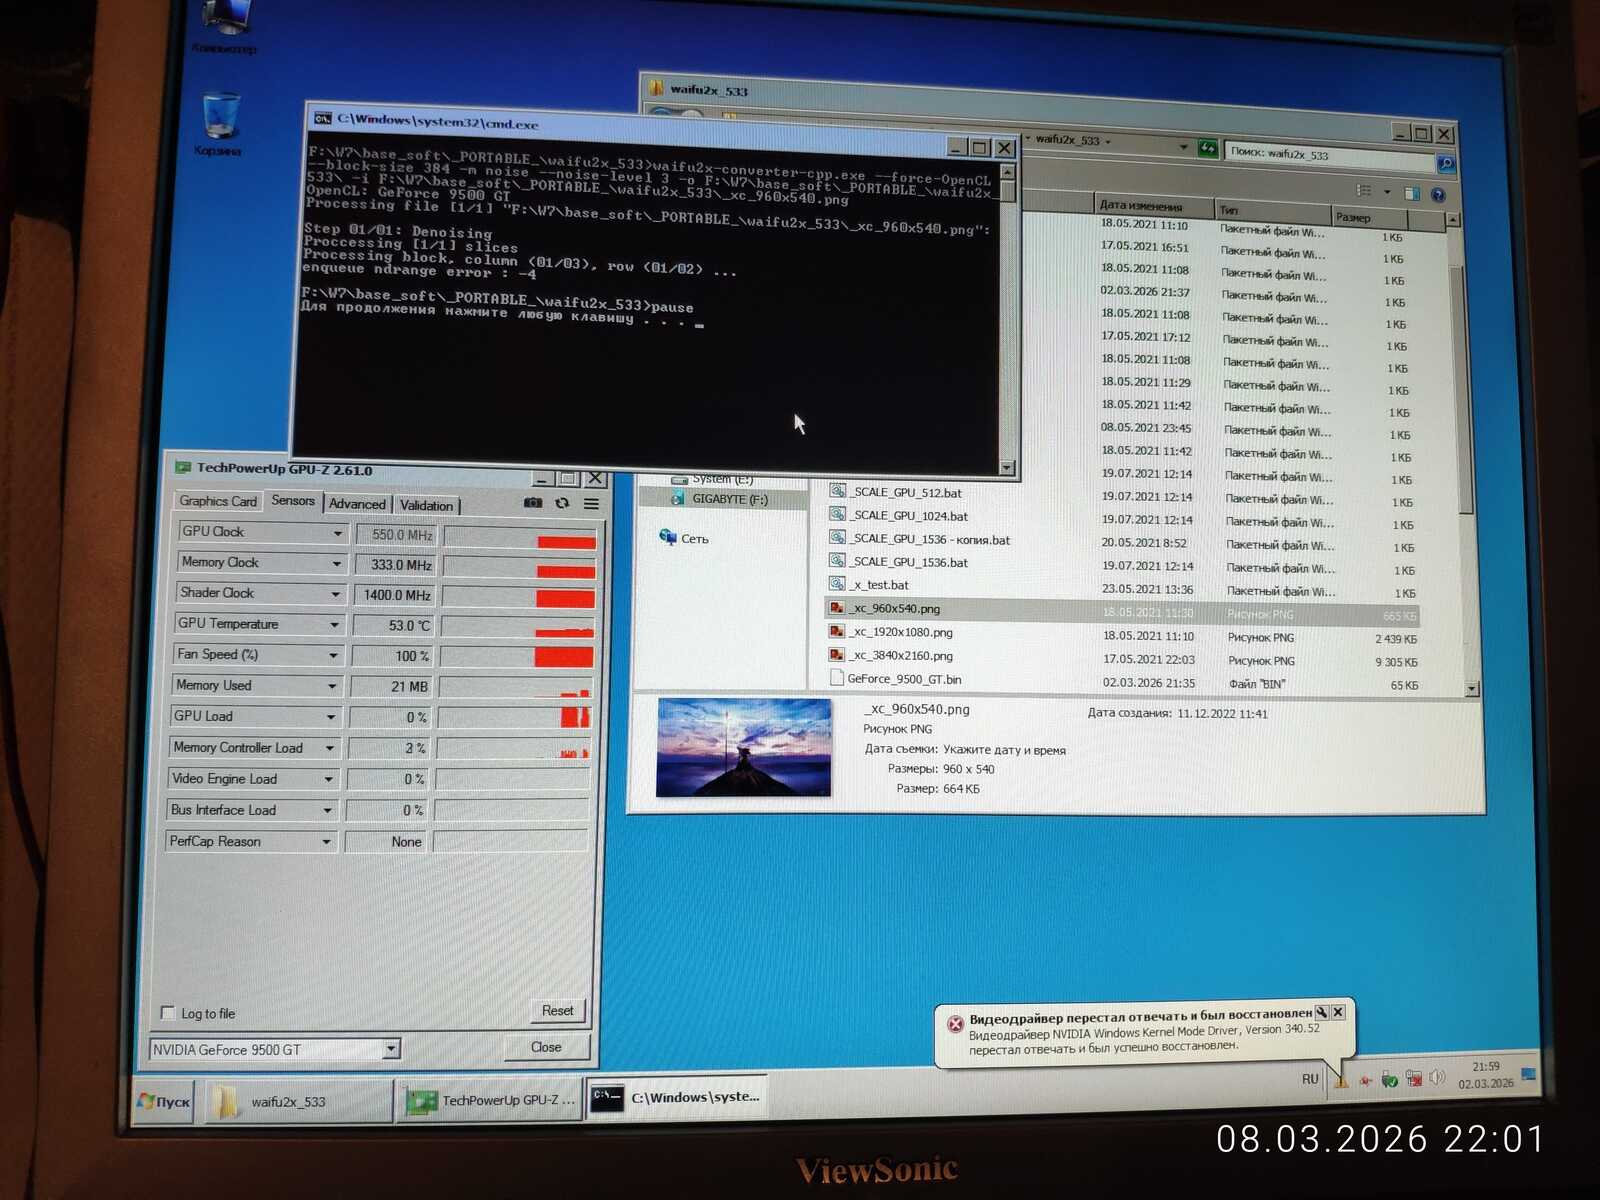Open the Explorer help question icon
The height and width of the screenshot is (1200, 1600).
[1438, 195]
